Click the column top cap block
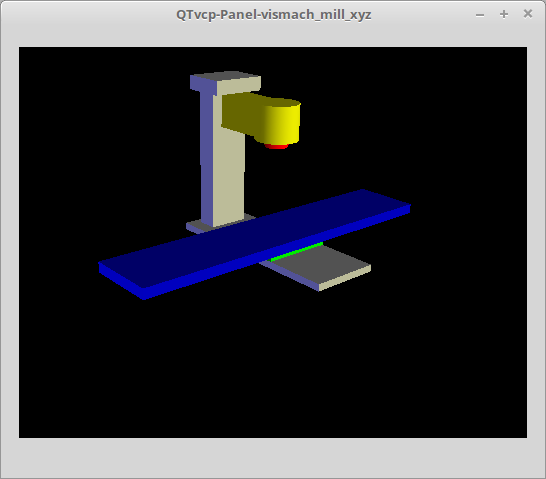 (x=225, y=83)
